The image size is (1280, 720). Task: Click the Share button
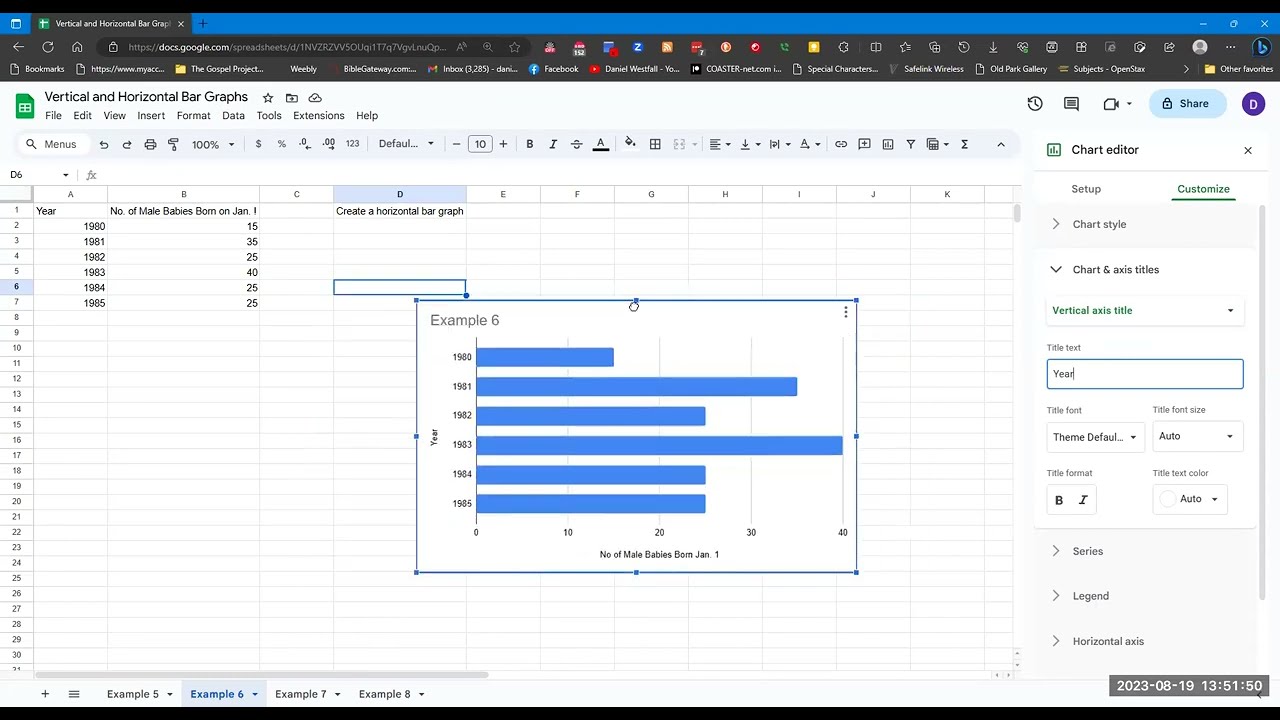click(x=1186, y=104)
